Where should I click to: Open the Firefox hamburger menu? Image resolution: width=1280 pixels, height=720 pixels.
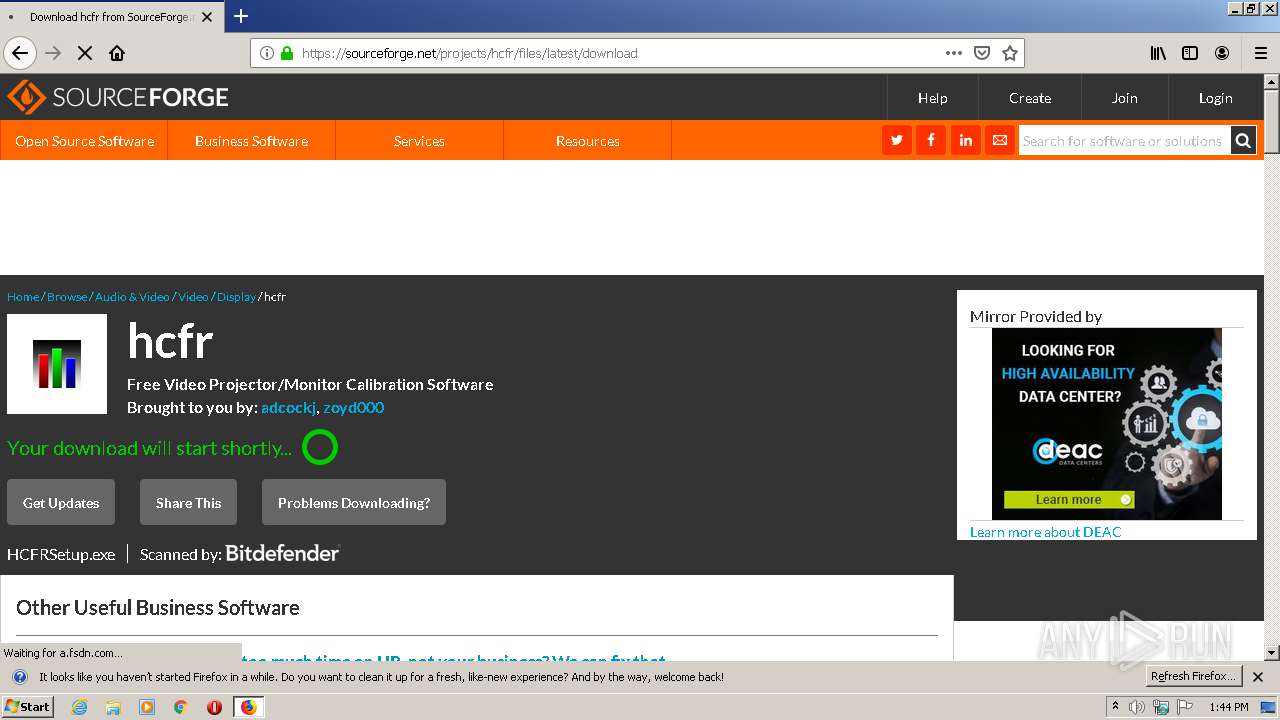coord(1260,53)
